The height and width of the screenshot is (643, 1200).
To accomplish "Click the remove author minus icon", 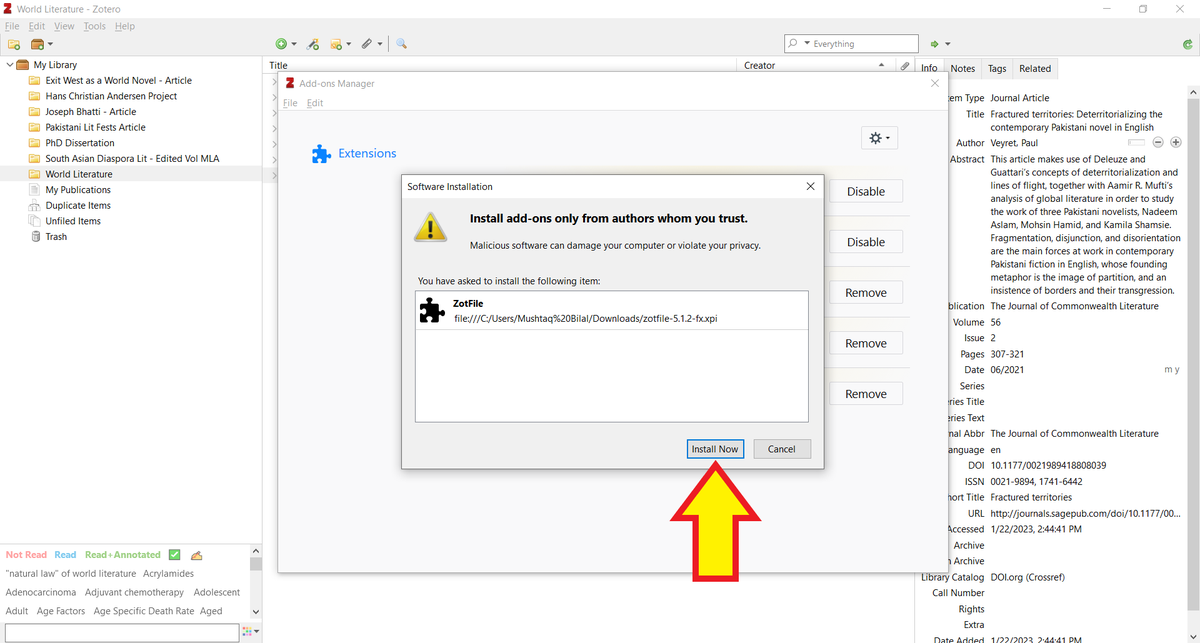I will 1158,143.
